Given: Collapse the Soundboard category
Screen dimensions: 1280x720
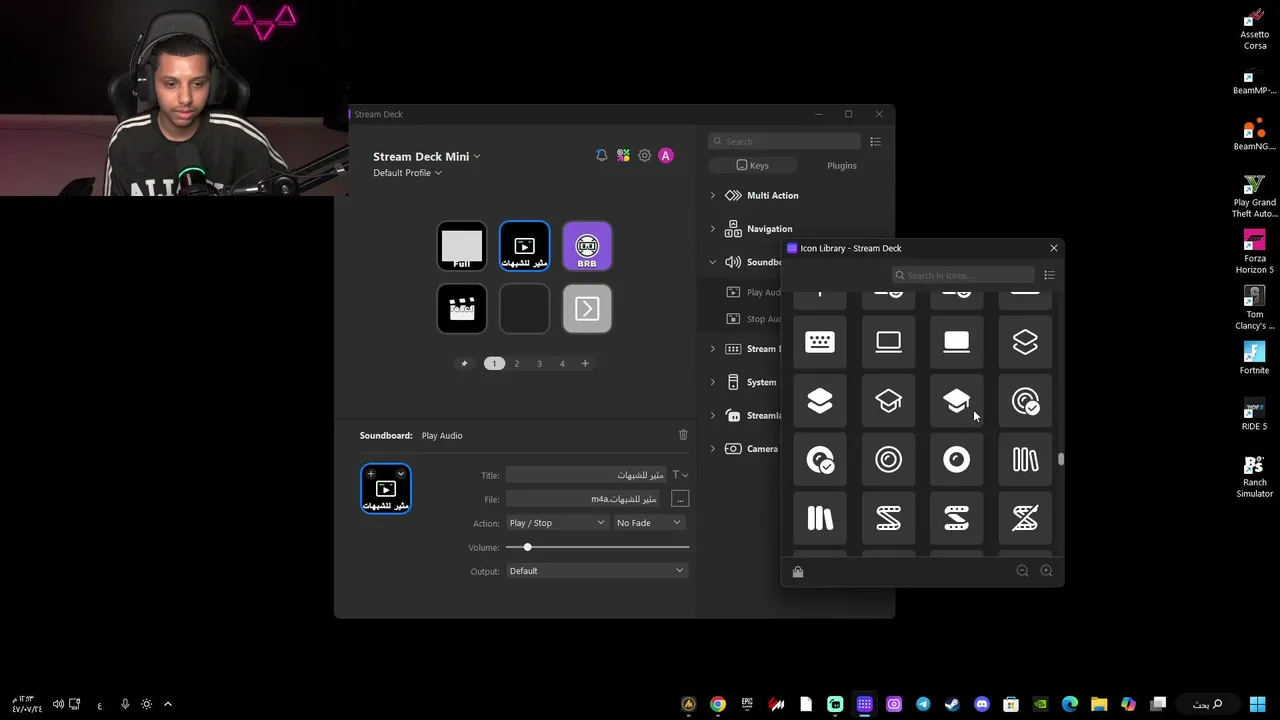Looking at the screenshot, I should pyautogui.click(x=713, y=262).
